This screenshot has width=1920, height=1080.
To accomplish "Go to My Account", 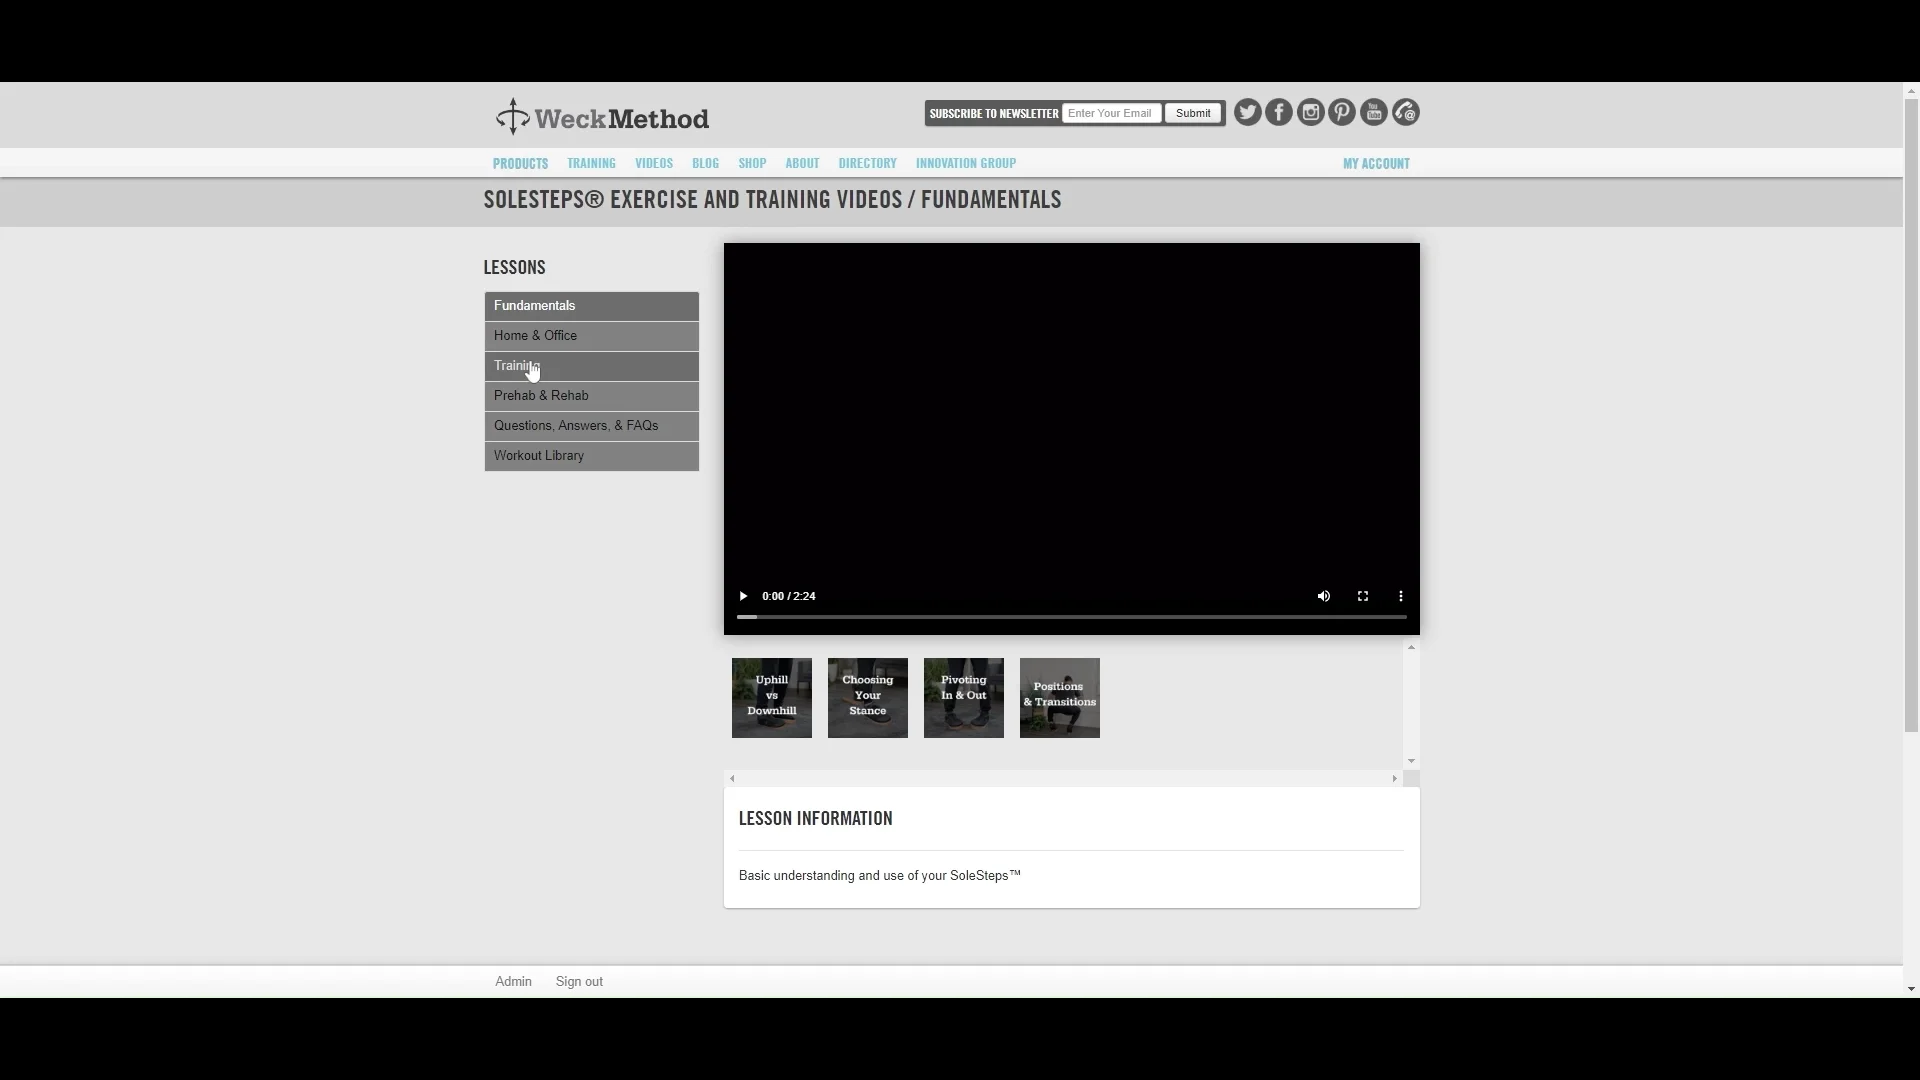I will 1376,163.
